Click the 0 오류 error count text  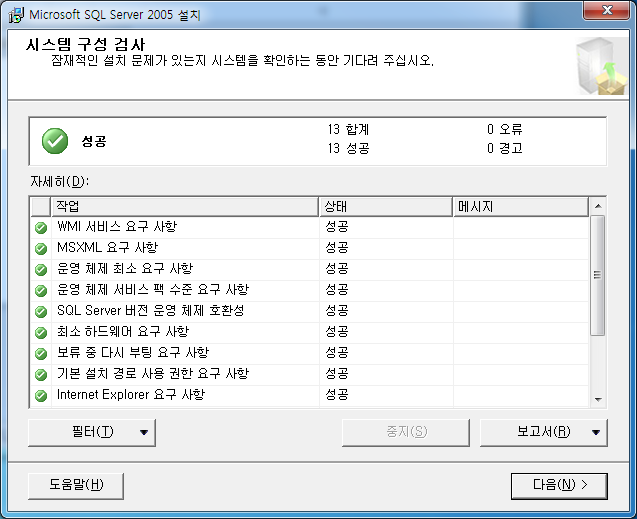(505, 130)
